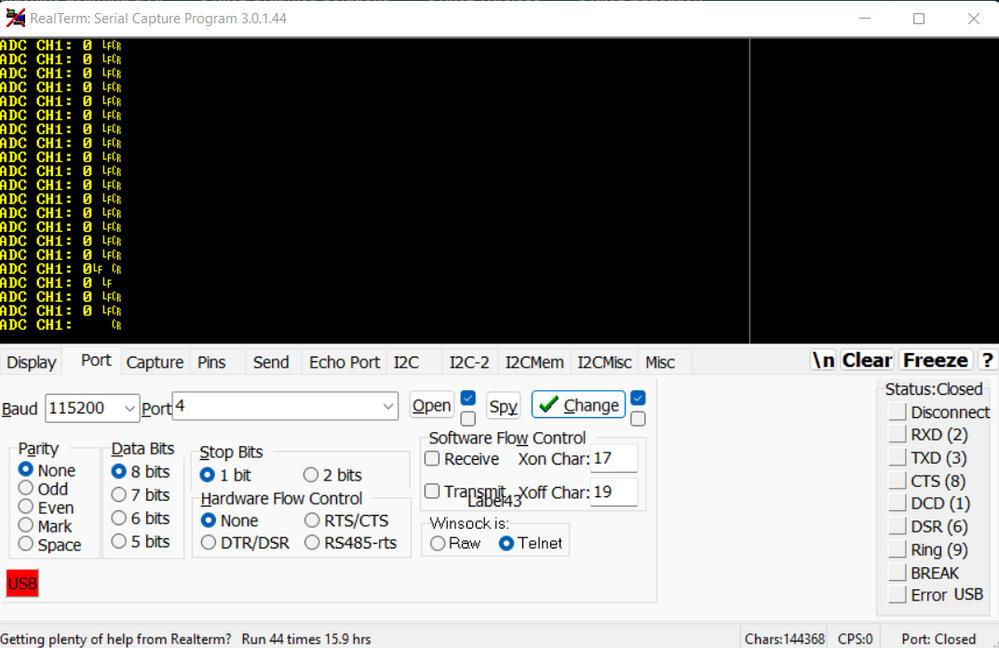Open the serial port with Open button
The height and width of the screenshot is (648, 999).
tap(431, 406)
